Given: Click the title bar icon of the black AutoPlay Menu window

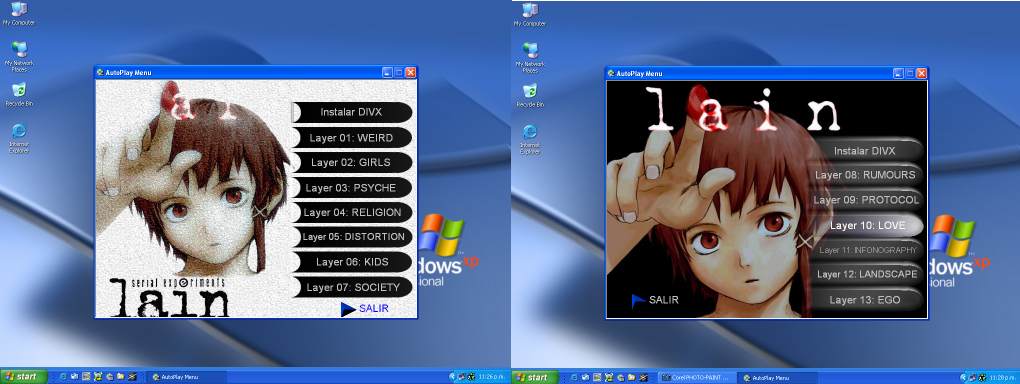Looking at the screenshot, I should [x=611, y=74].
